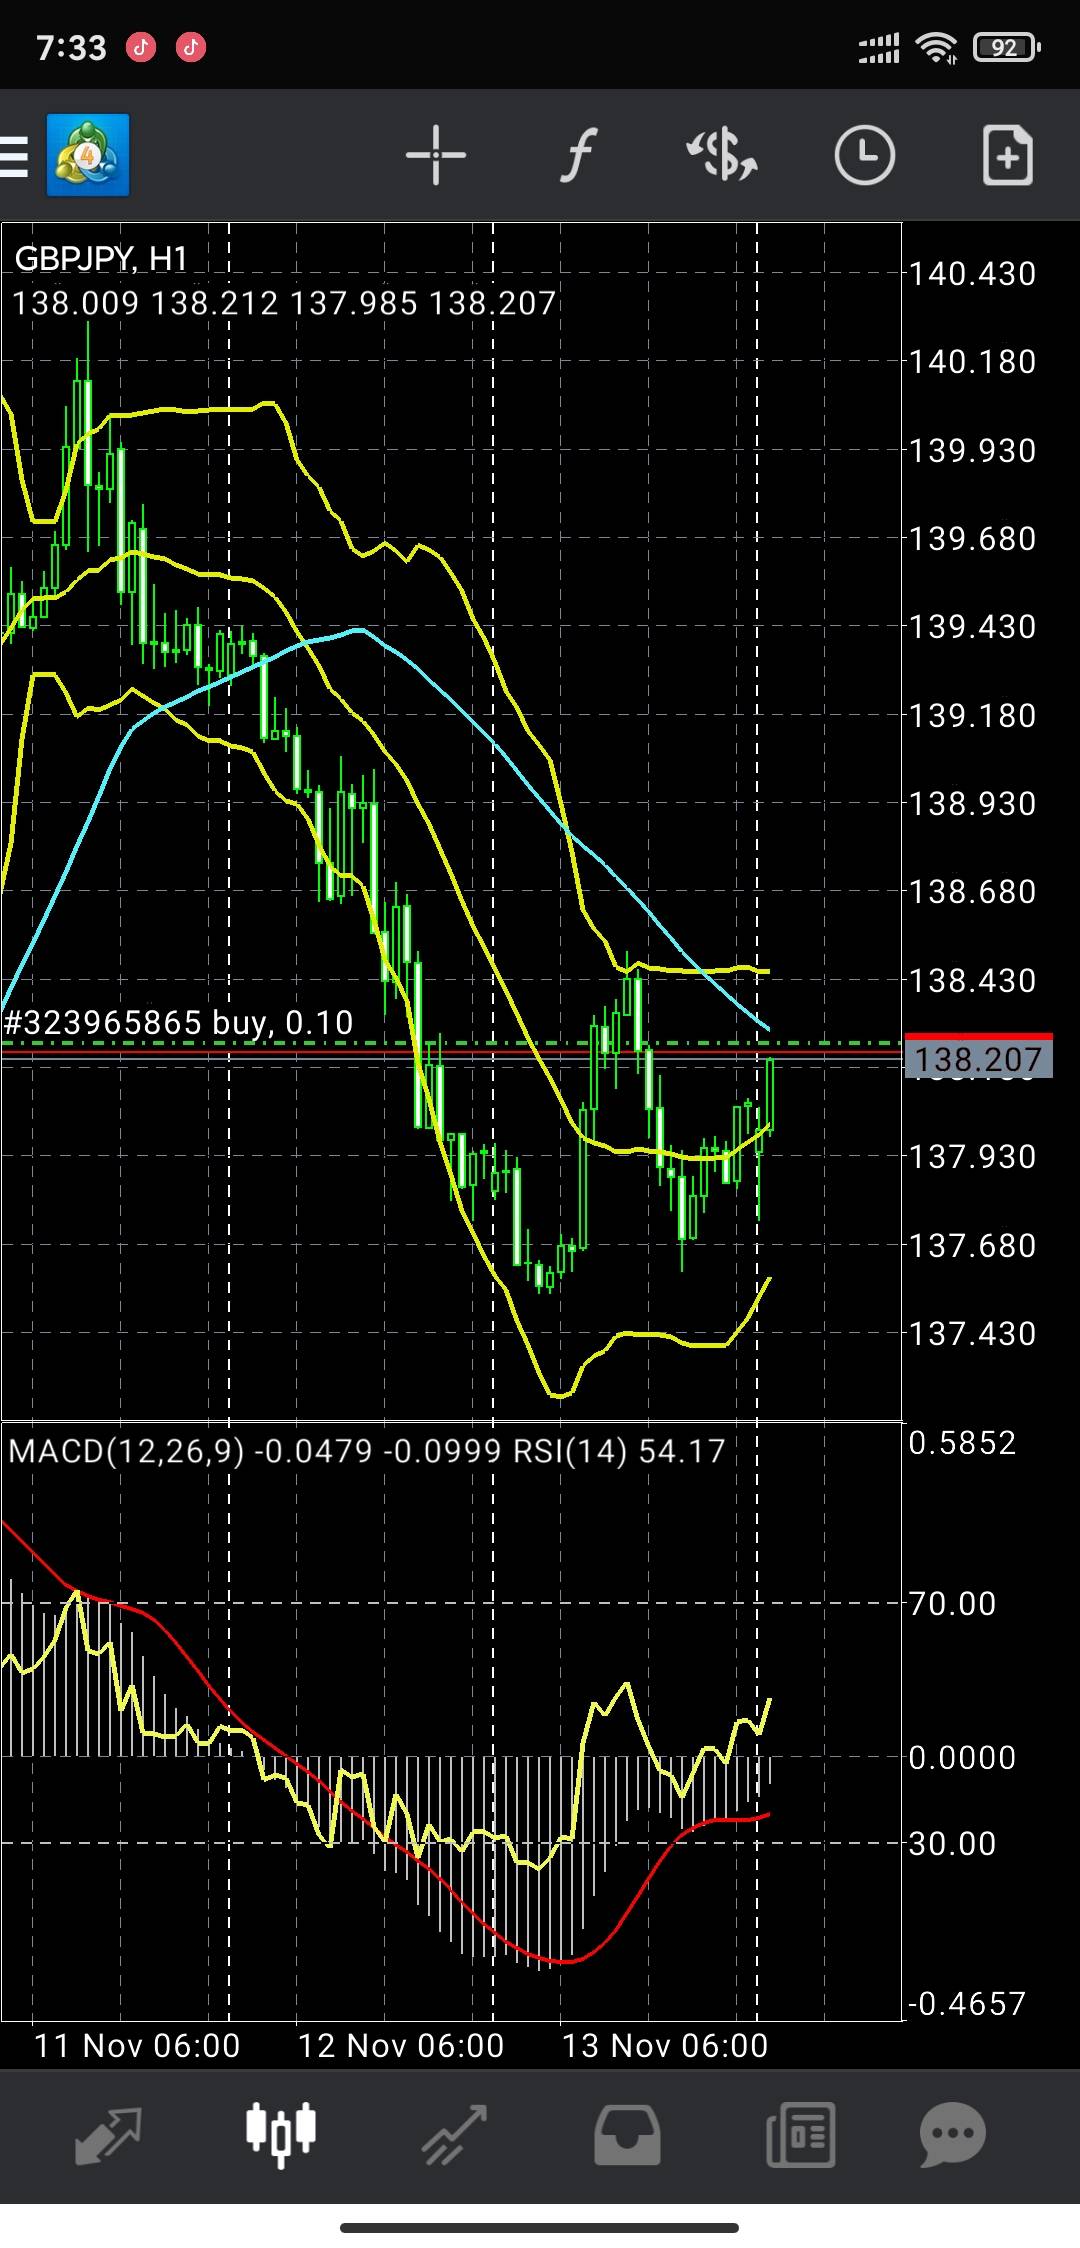
Task: Switch to the Chart candlestick tab
Action: [x=281, y=2135]
